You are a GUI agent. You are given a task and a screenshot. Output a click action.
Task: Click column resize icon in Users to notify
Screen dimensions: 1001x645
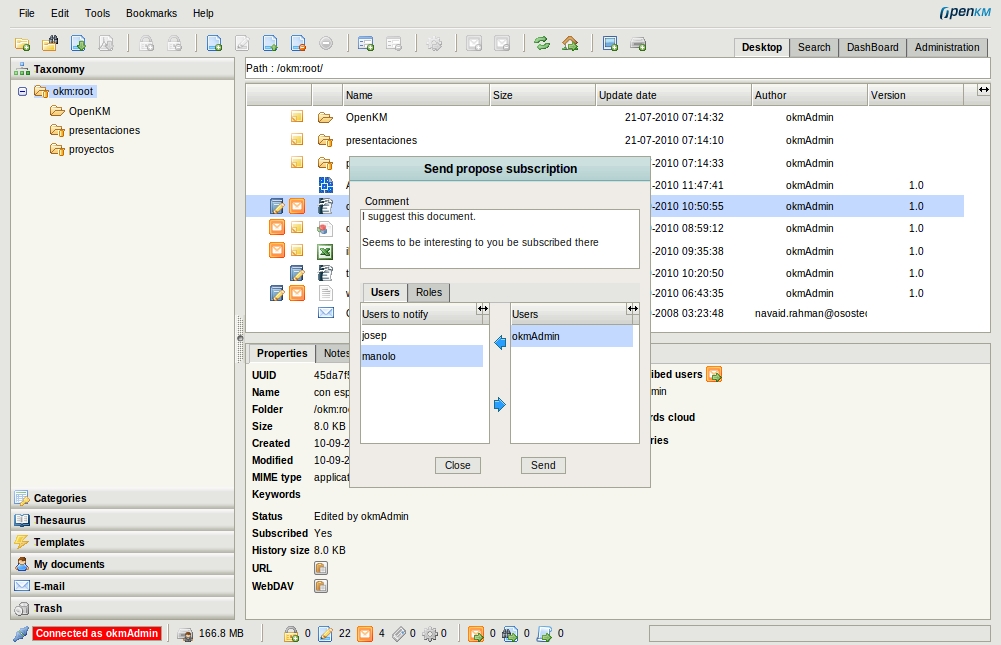[x=483, y=308]
